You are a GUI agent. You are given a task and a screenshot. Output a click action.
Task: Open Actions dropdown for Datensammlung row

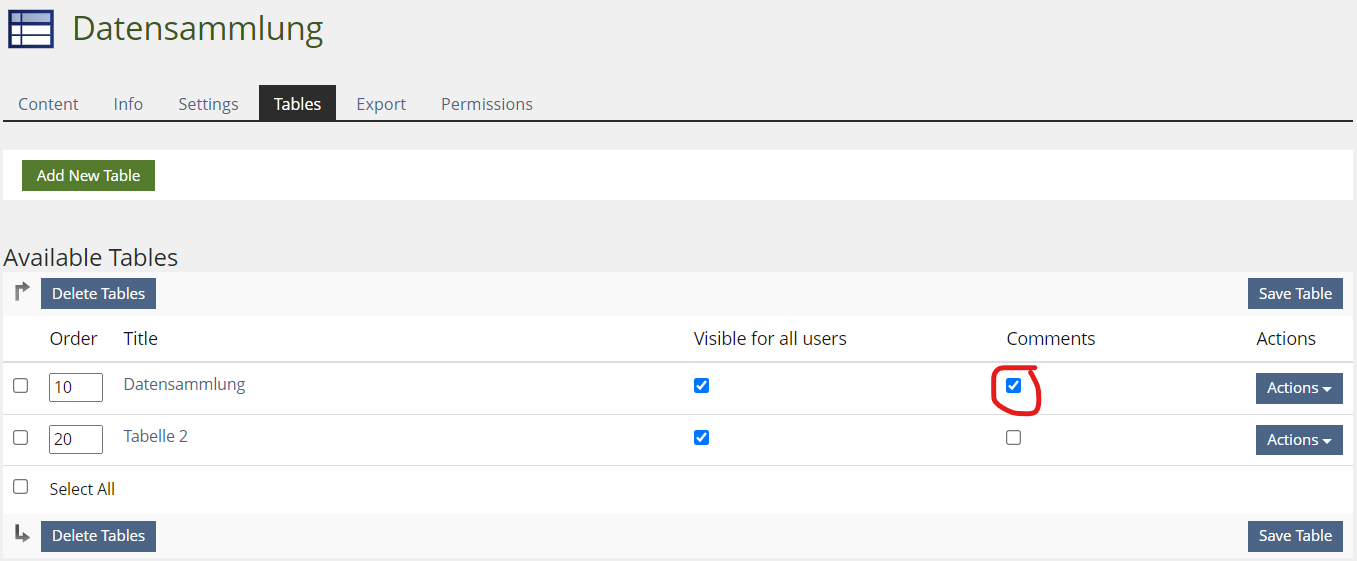click(1298, 388)
